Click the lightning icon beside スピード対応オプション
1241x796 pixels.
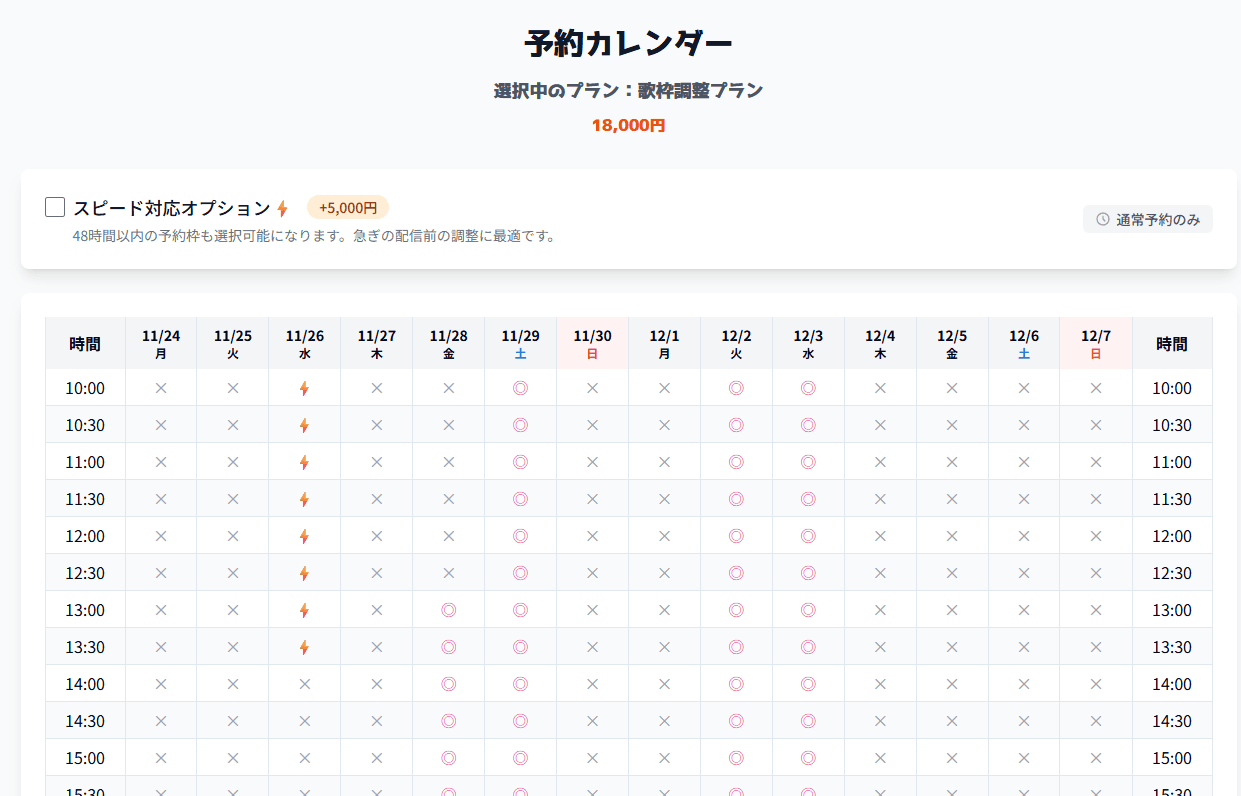coord(282,208)
